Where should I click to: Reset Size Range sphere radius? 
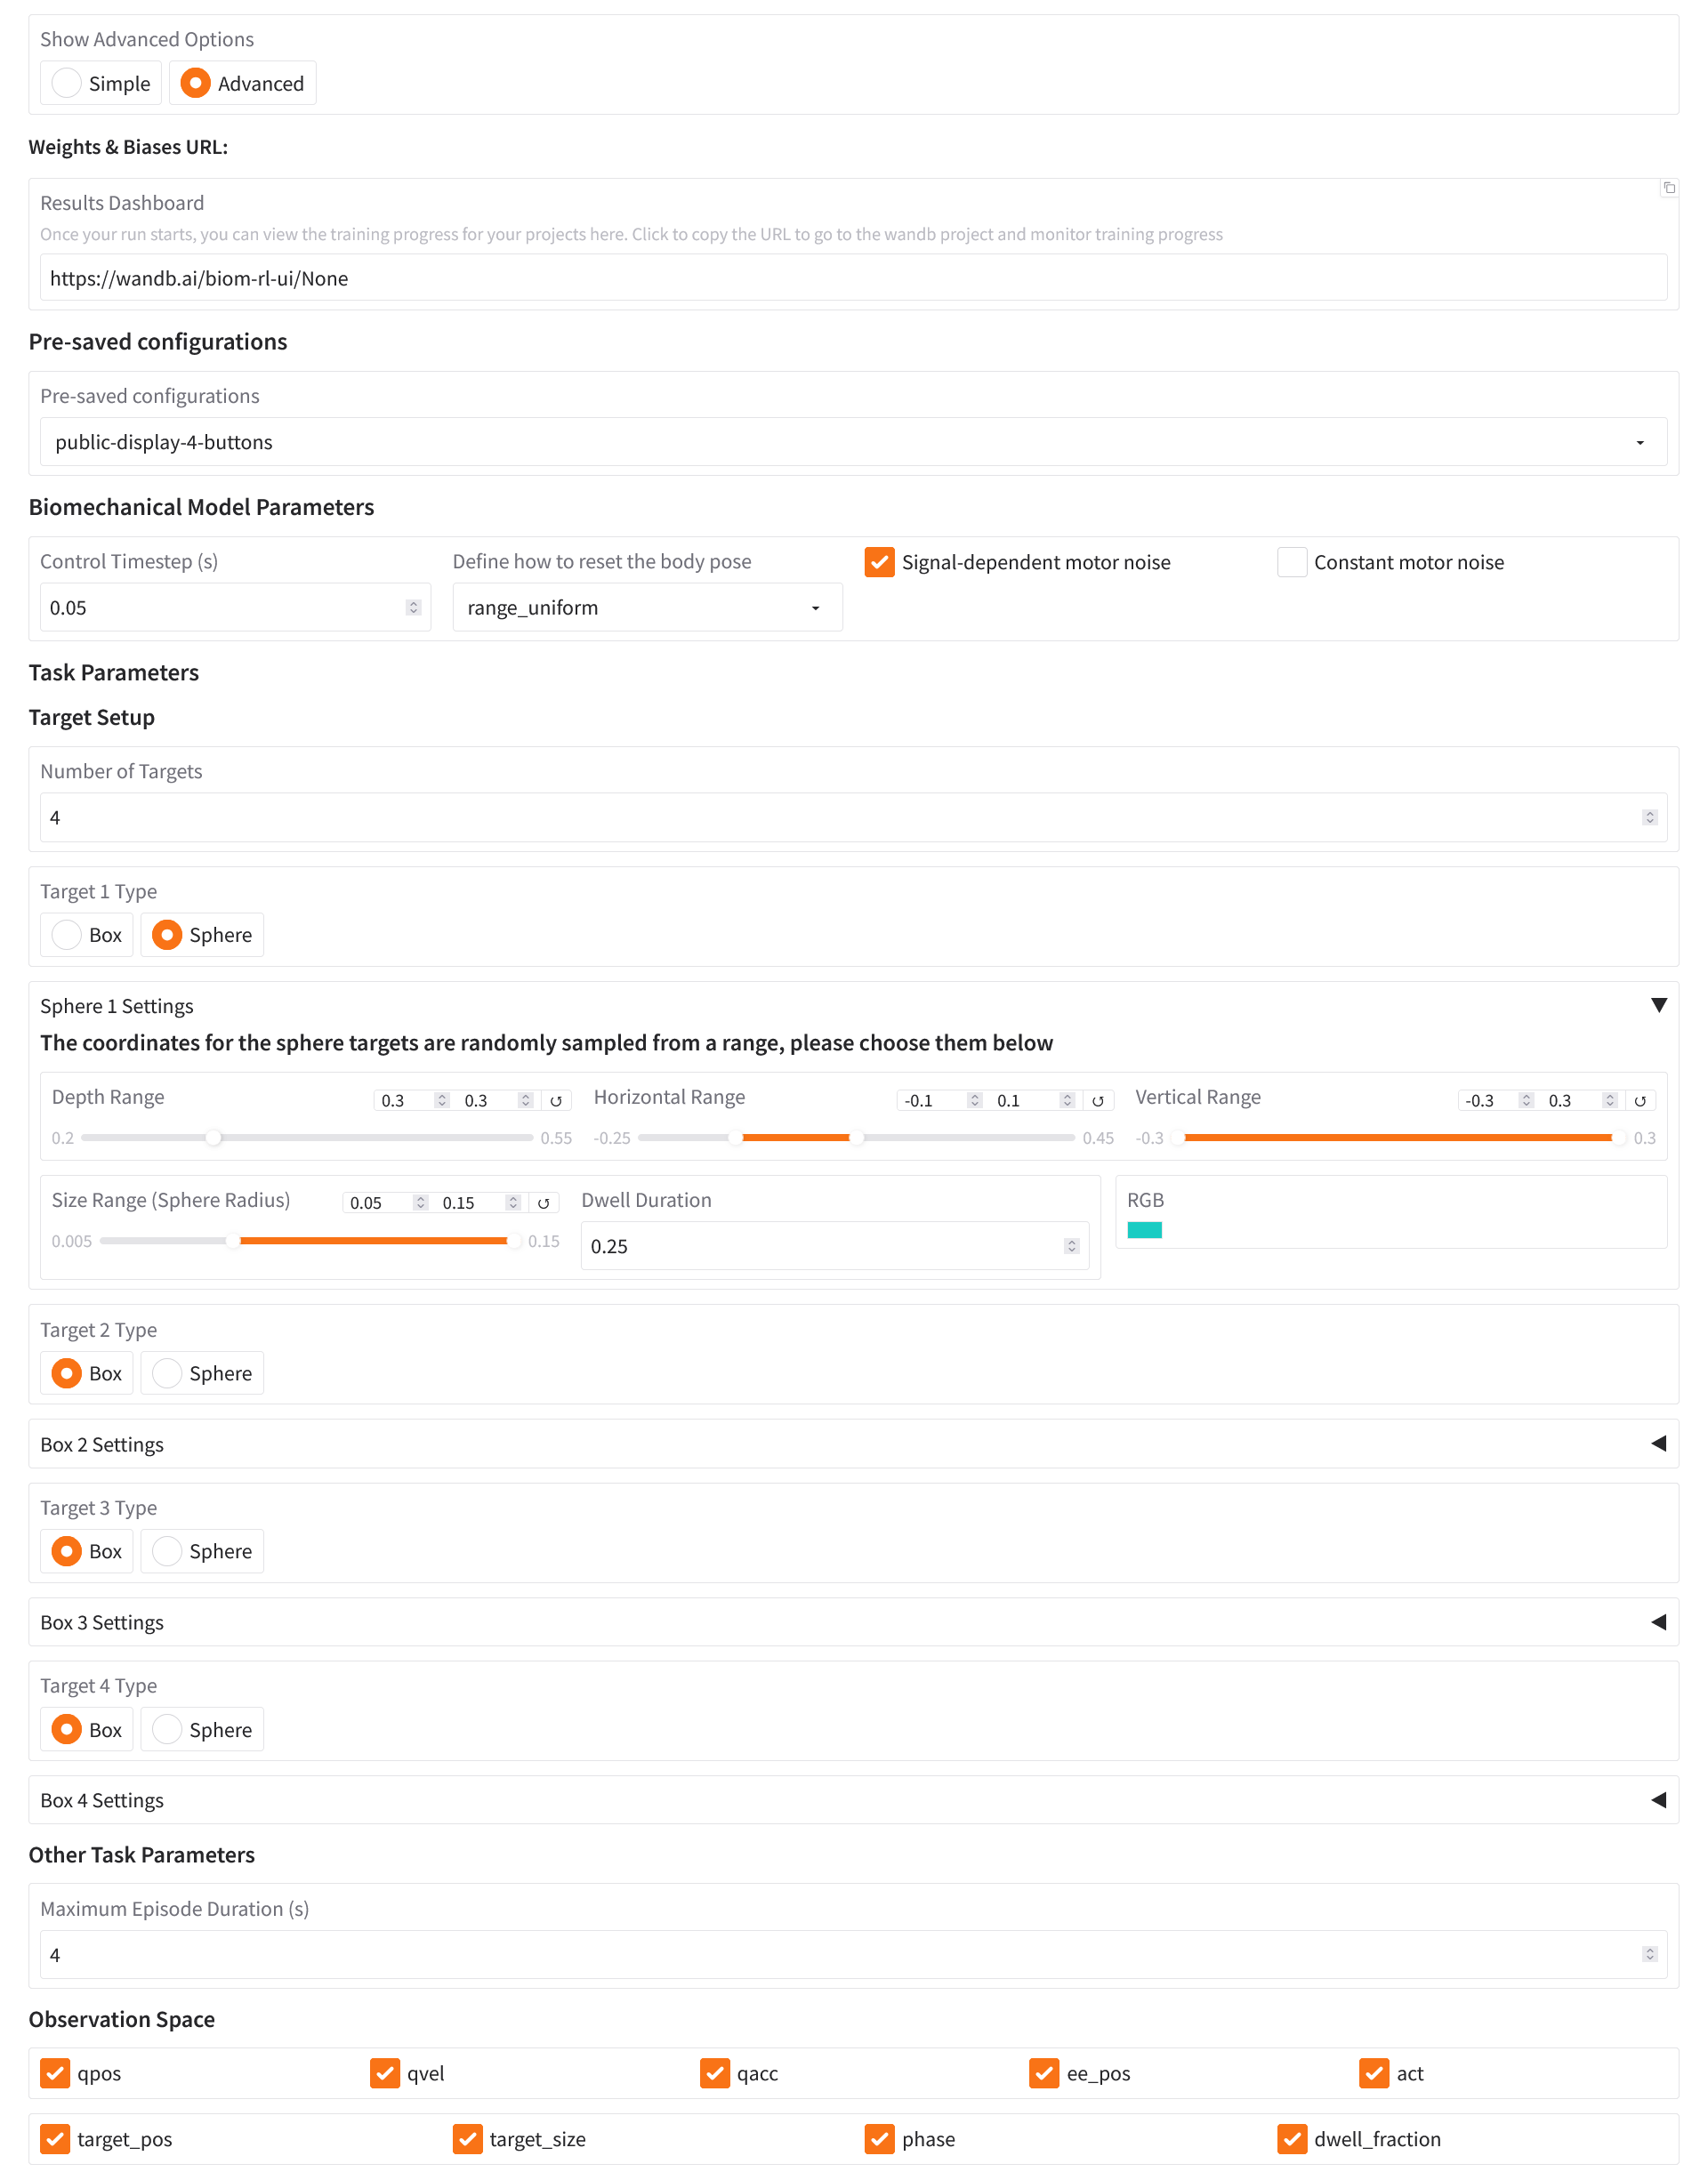(x=543, y=1203)
